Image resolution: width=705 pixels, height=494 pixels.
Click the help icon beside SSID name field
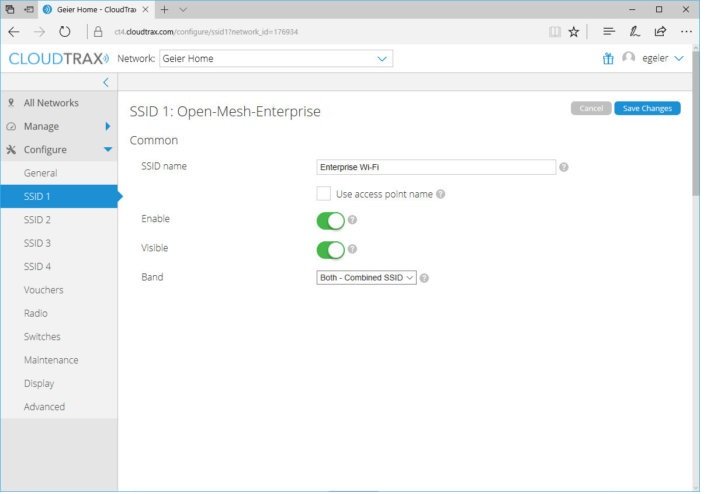point(564,167)
